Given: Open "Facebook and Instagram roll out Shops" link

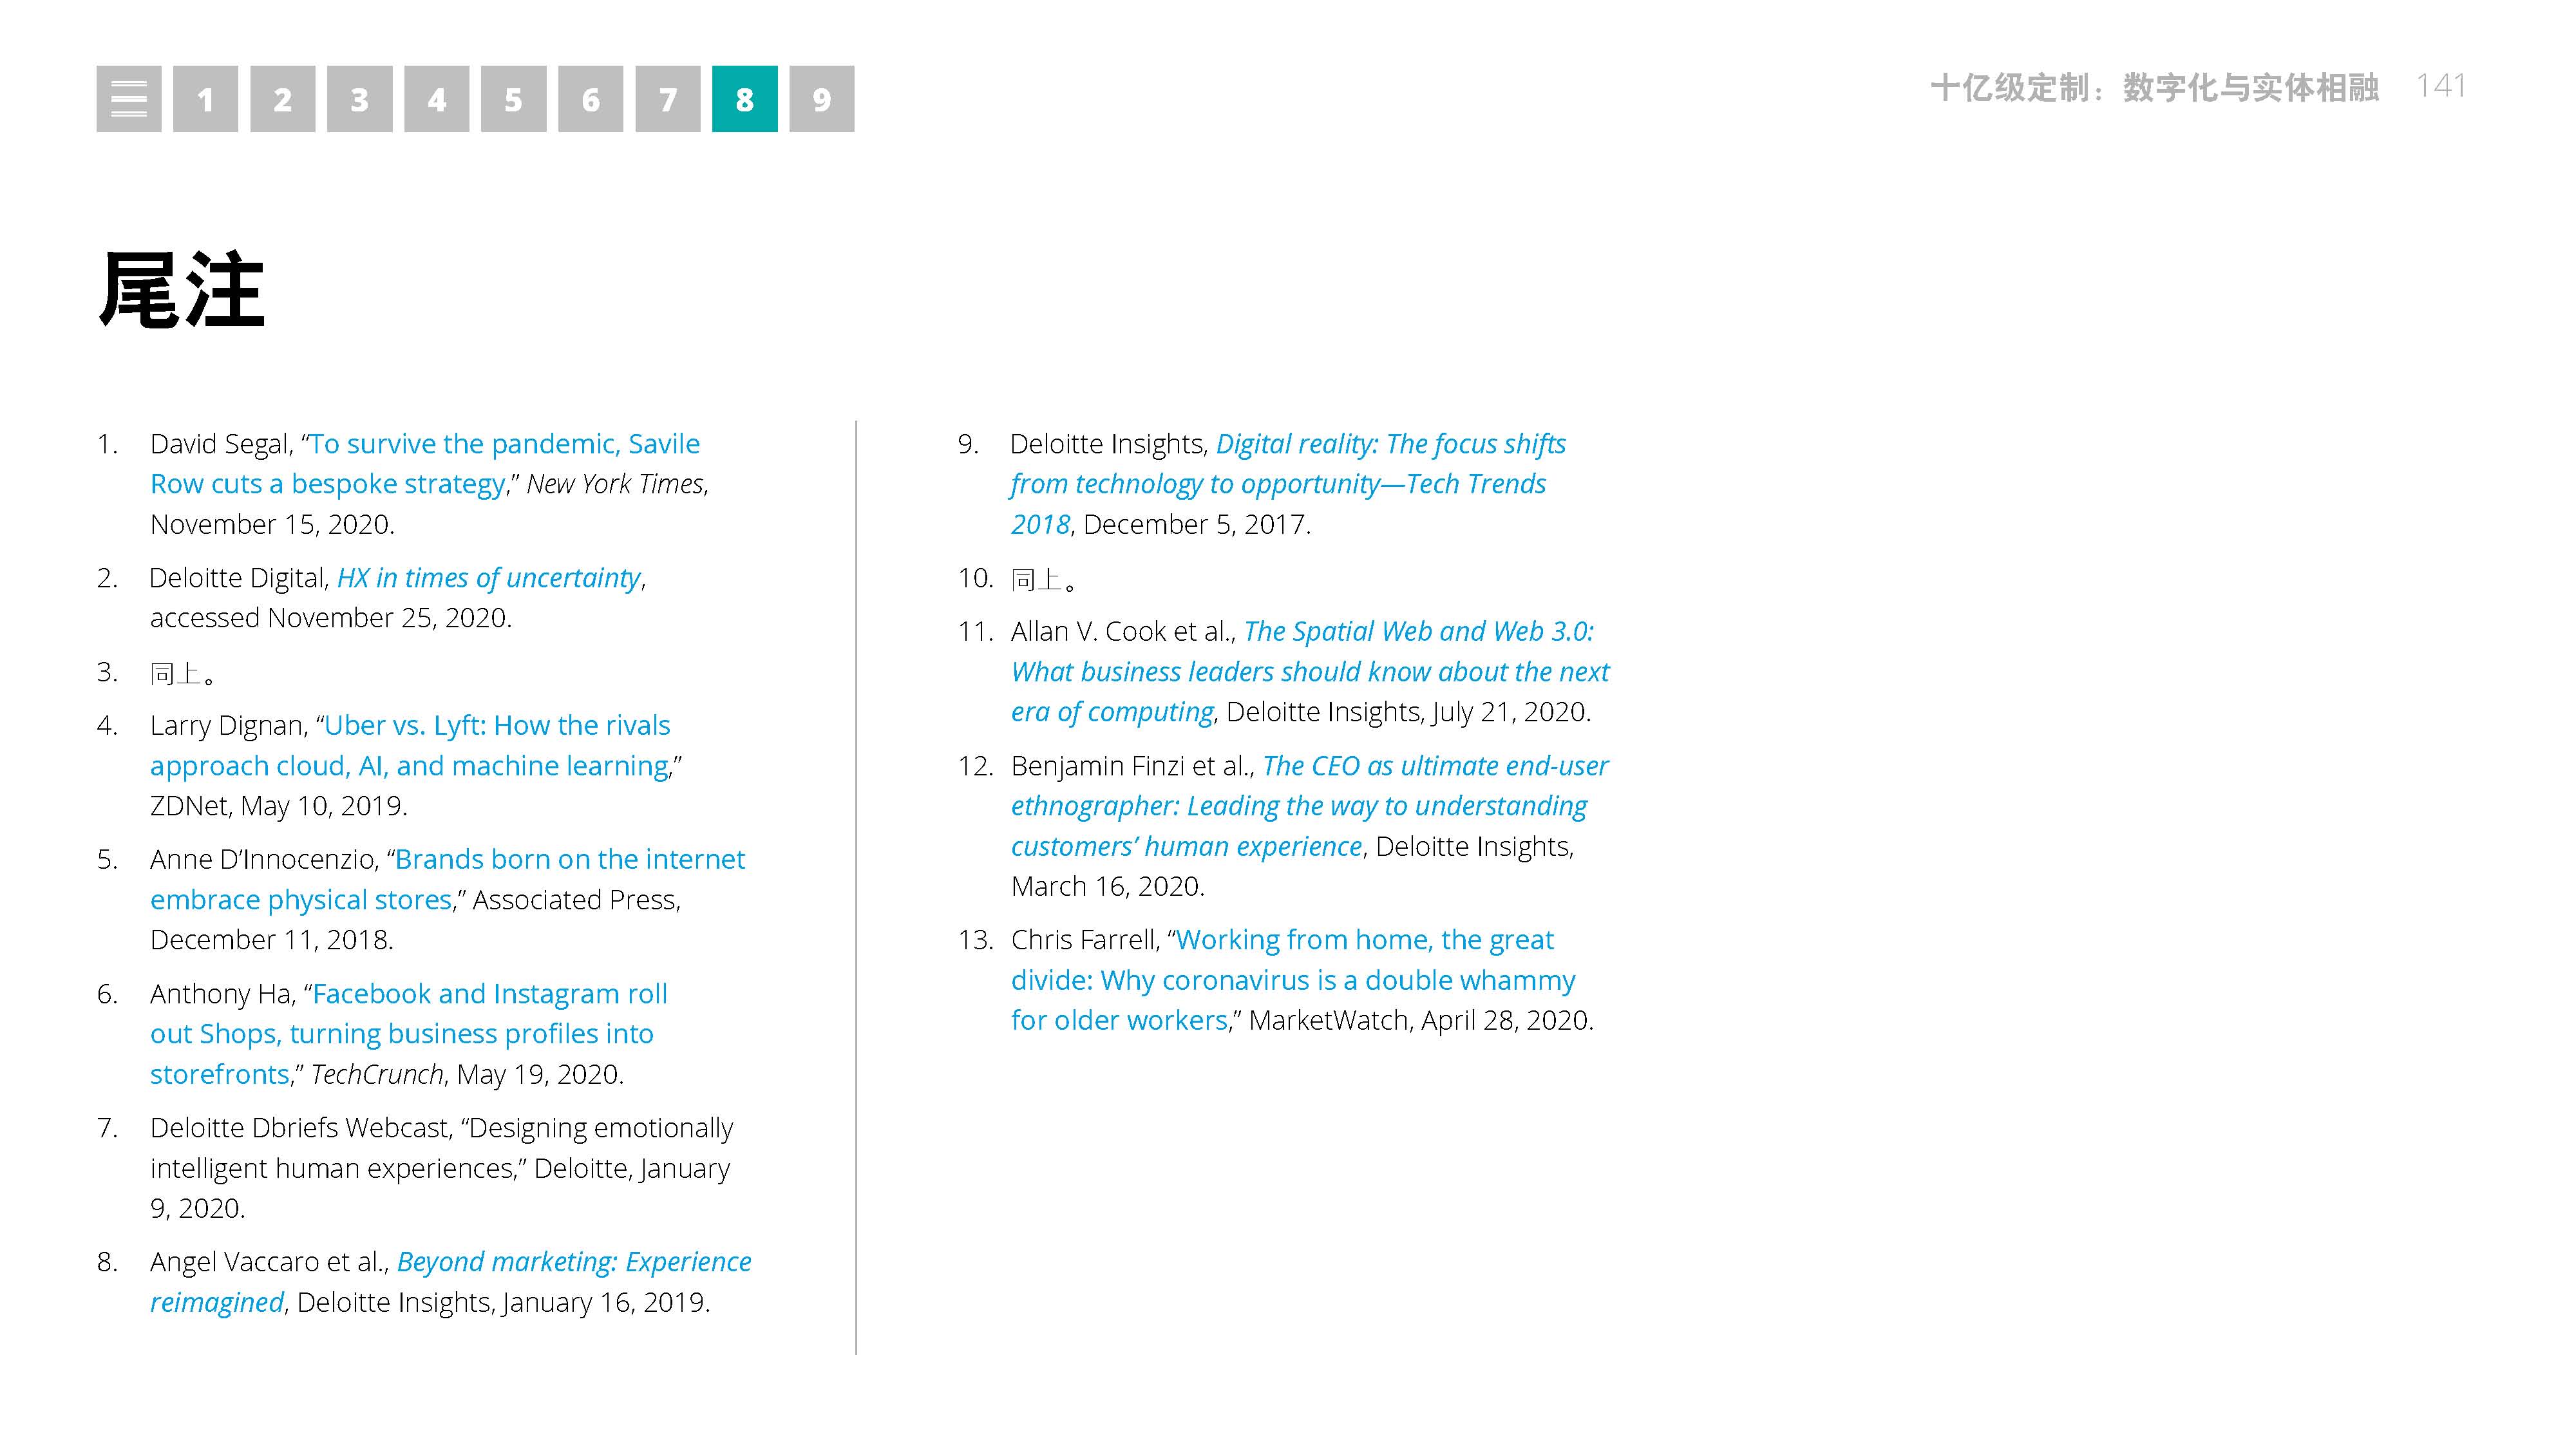Looking at the screenshot, I should 489,994.
